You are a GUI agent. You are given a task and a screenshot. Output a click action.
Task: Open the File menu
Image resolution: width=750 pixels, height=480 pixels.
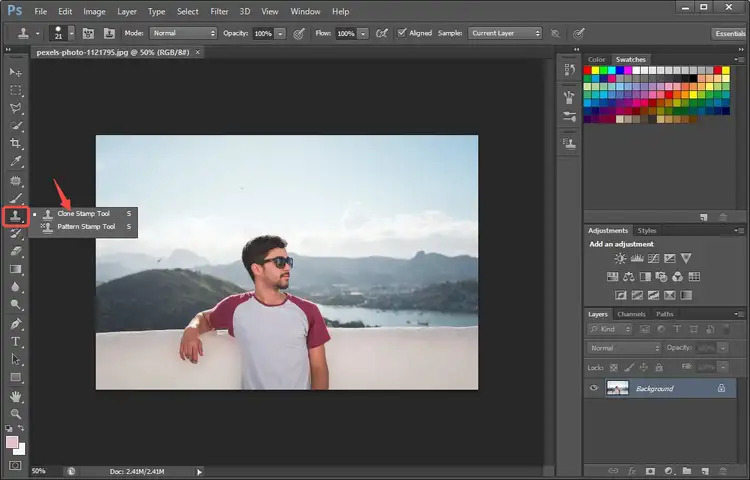click(41, 11)
